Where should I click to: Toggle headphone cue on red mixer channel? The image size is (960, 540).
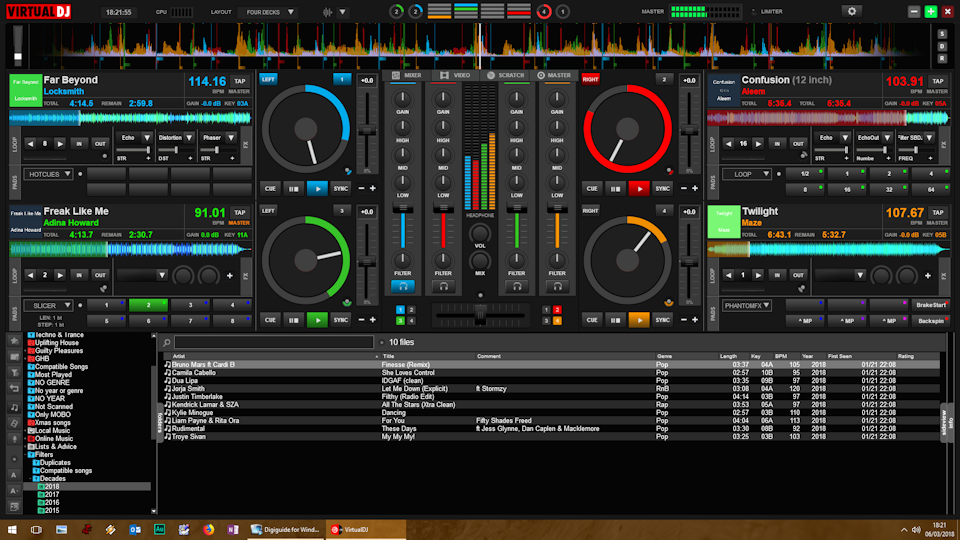click(x=443, y=286)
